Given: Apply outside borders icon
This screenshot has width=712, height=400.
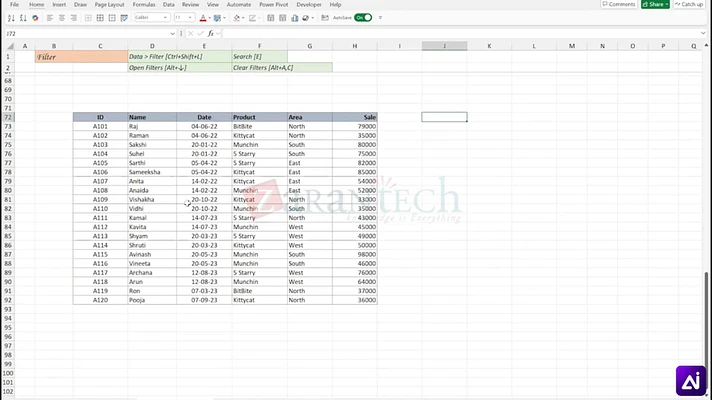Looking at the screenshot, I should point(112,18).
